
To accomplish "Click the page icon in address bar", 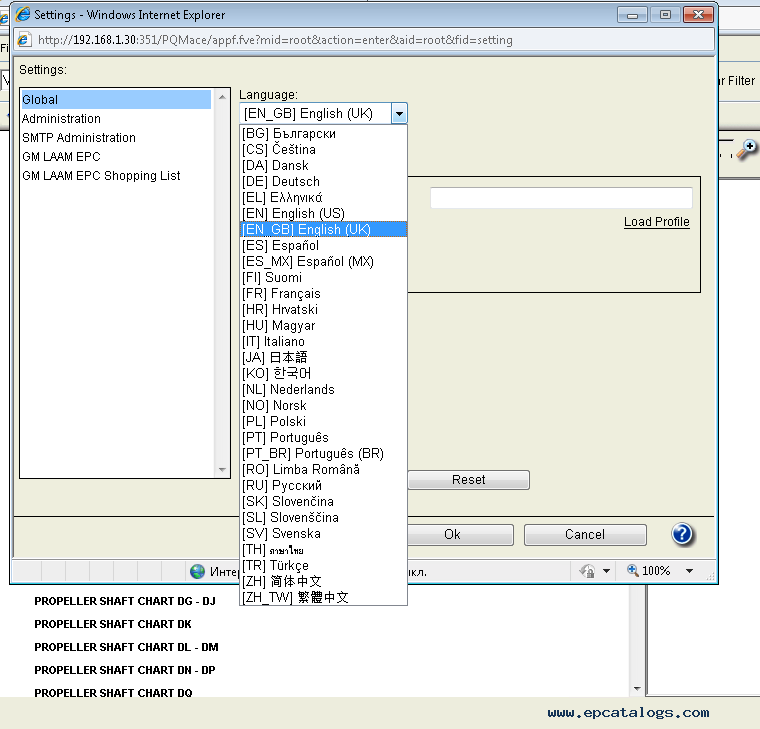I will 24,40.
